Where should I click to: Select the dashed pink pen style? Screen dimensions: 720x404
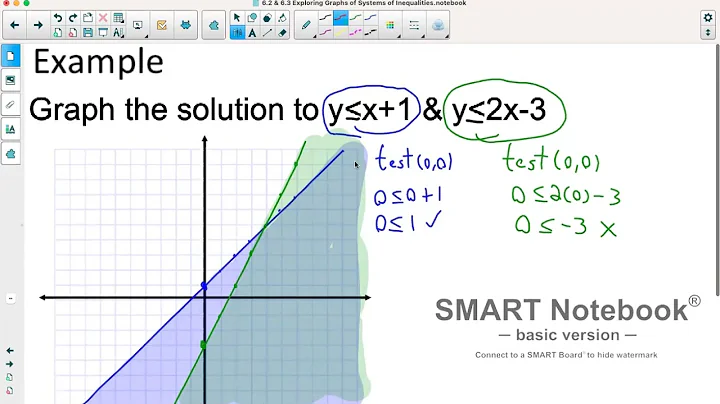(355, 33)
